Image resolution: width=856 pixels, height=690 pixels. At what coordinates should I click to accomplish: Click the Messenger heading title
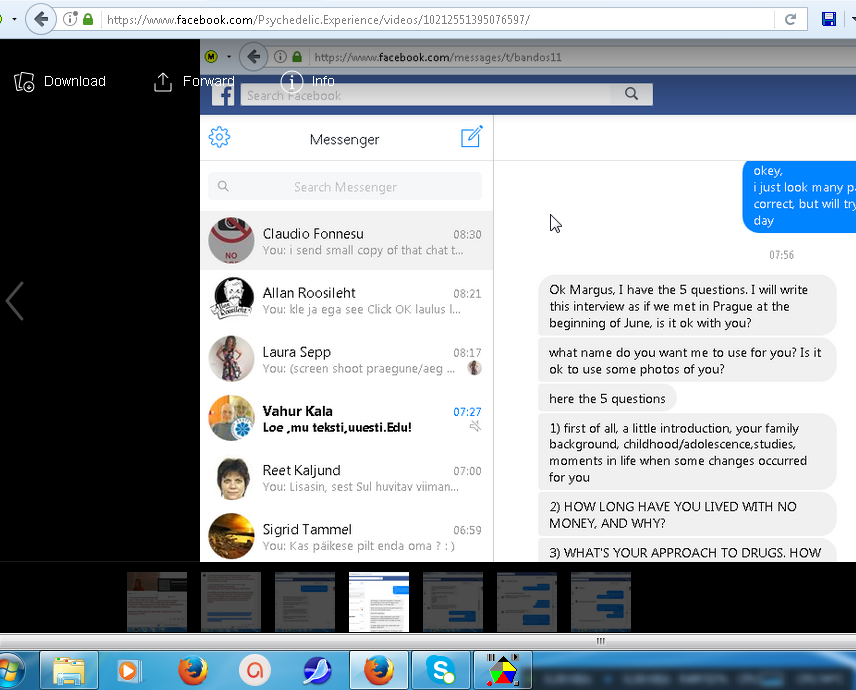[x=344, y=140]
